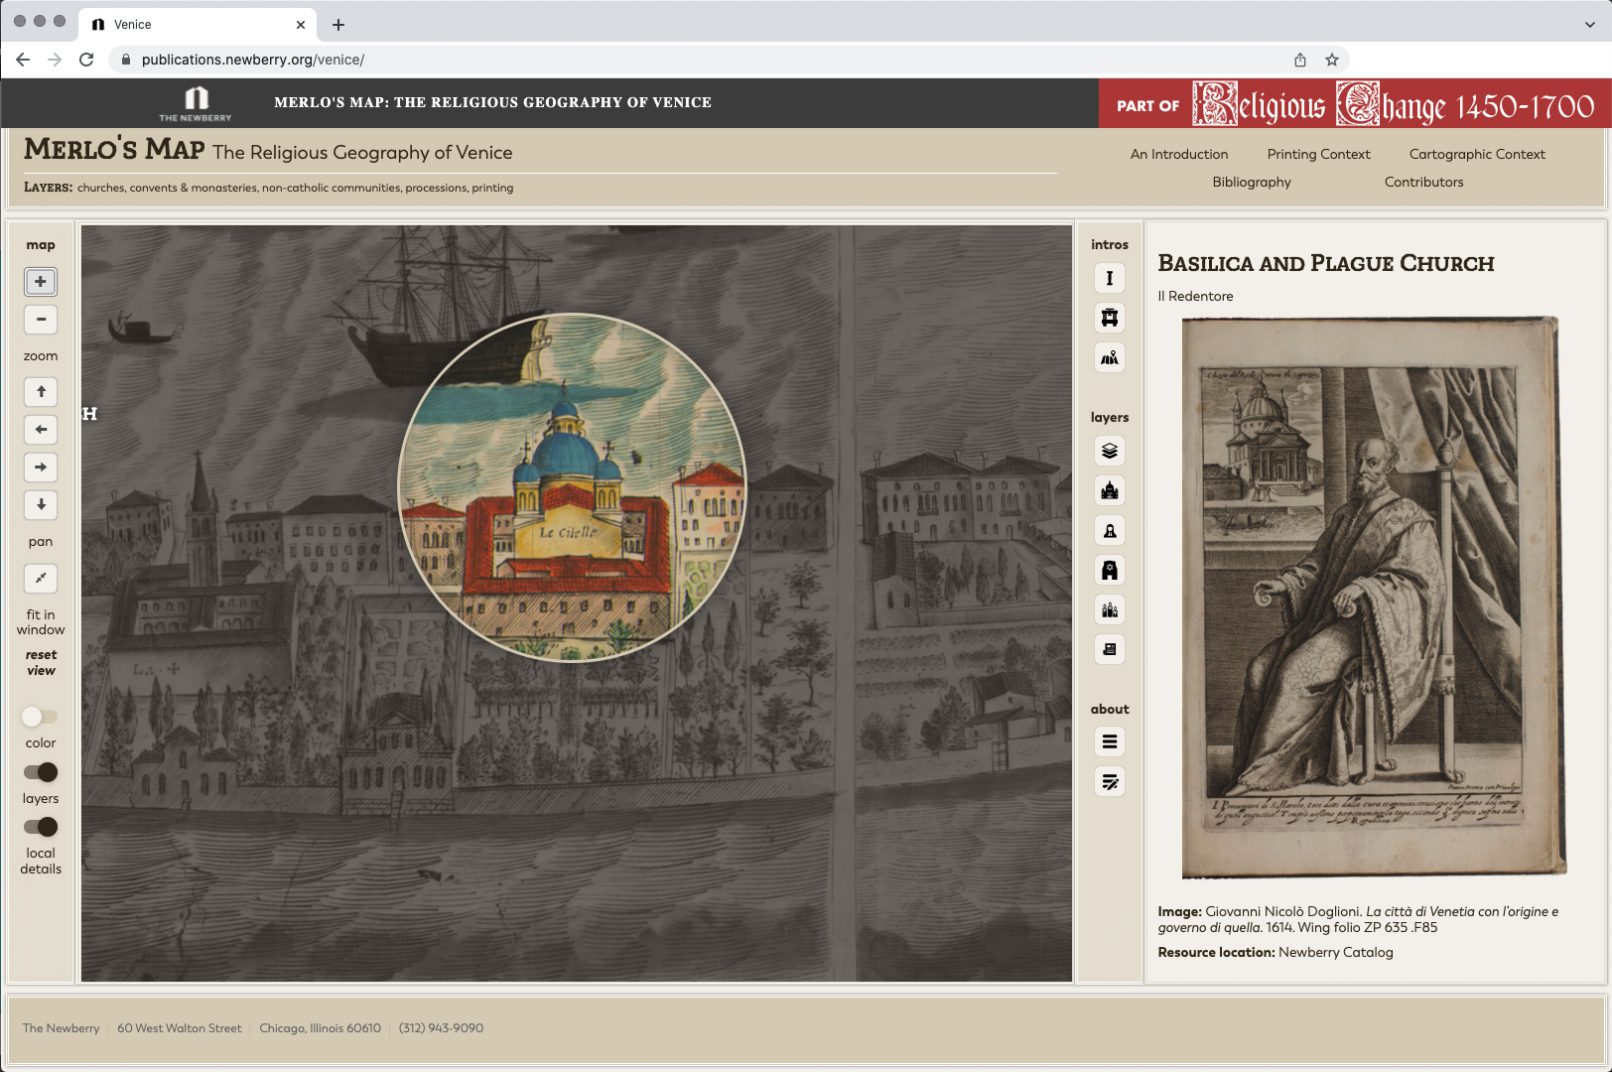Zoom in with the map plus button
Viewport: 1612px width, 1072px height.
[41, 282]
